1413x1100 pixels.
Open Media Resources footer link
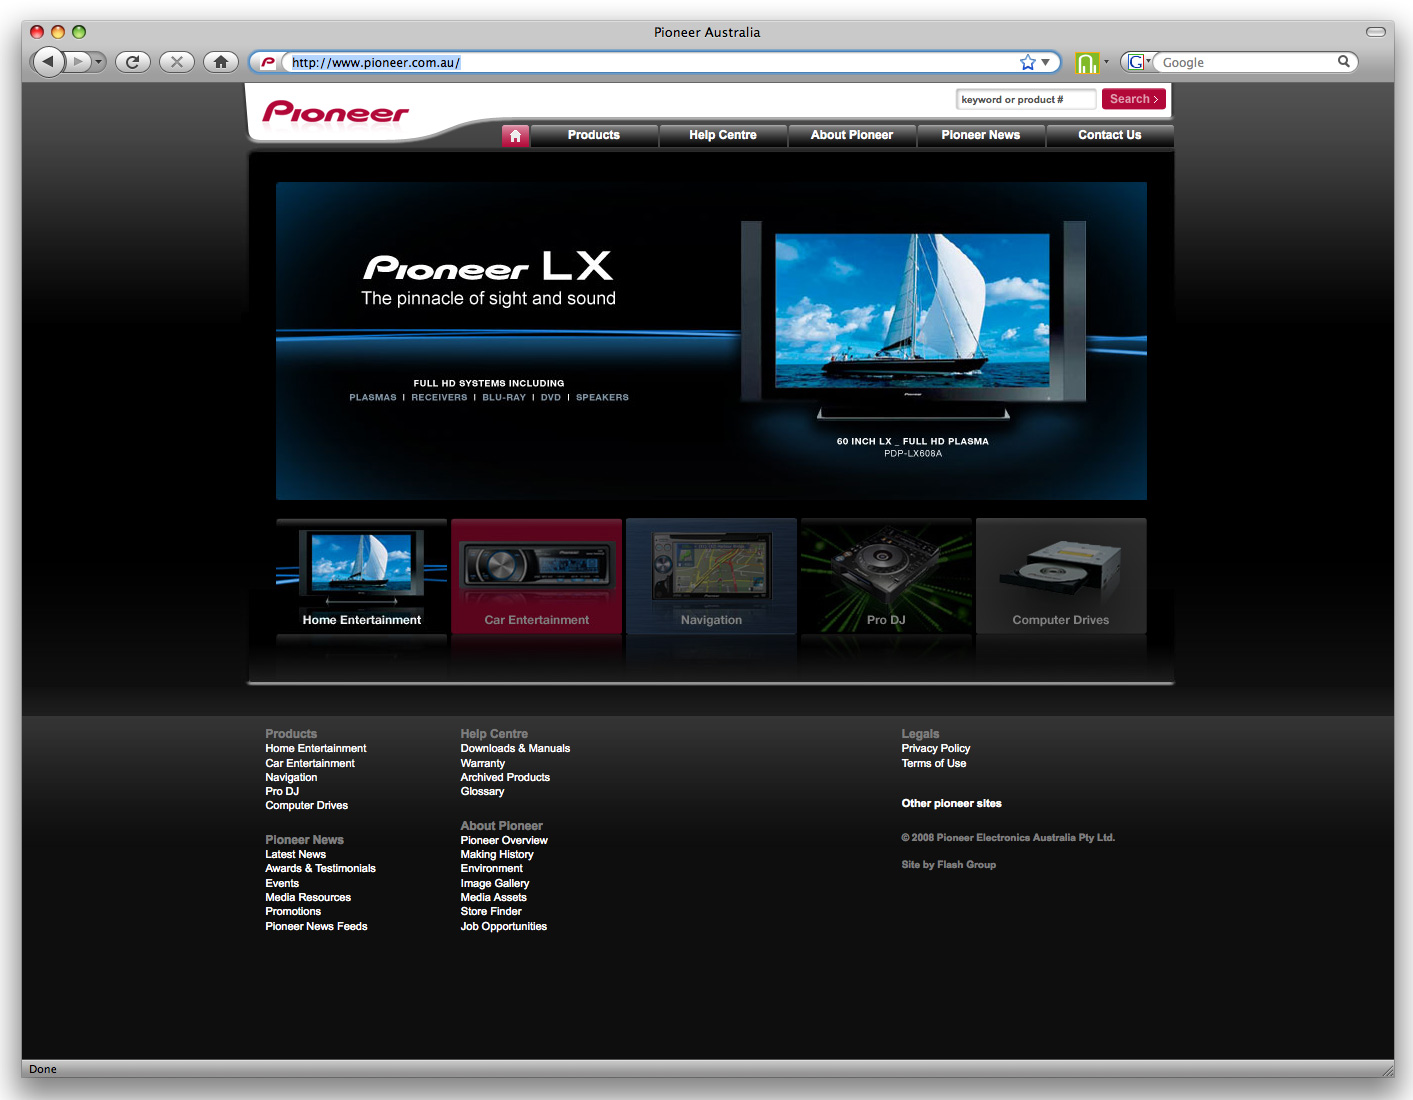pos(308,897)
